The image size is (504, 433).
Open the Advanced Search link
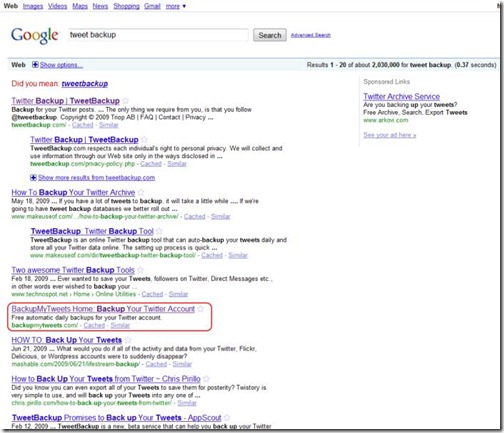tap(311, 35)
